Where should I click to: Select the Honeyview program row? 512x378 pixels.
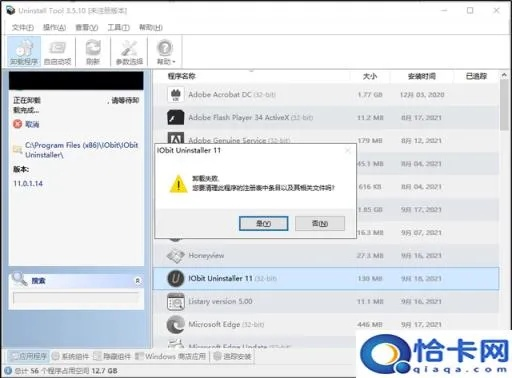[x=326, y=256]
